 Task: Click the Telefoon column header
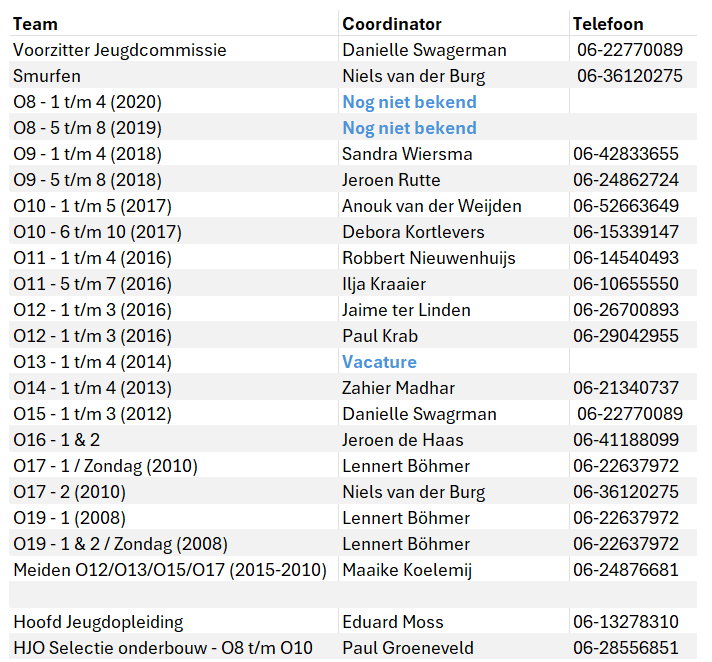(x=608, y=24)
